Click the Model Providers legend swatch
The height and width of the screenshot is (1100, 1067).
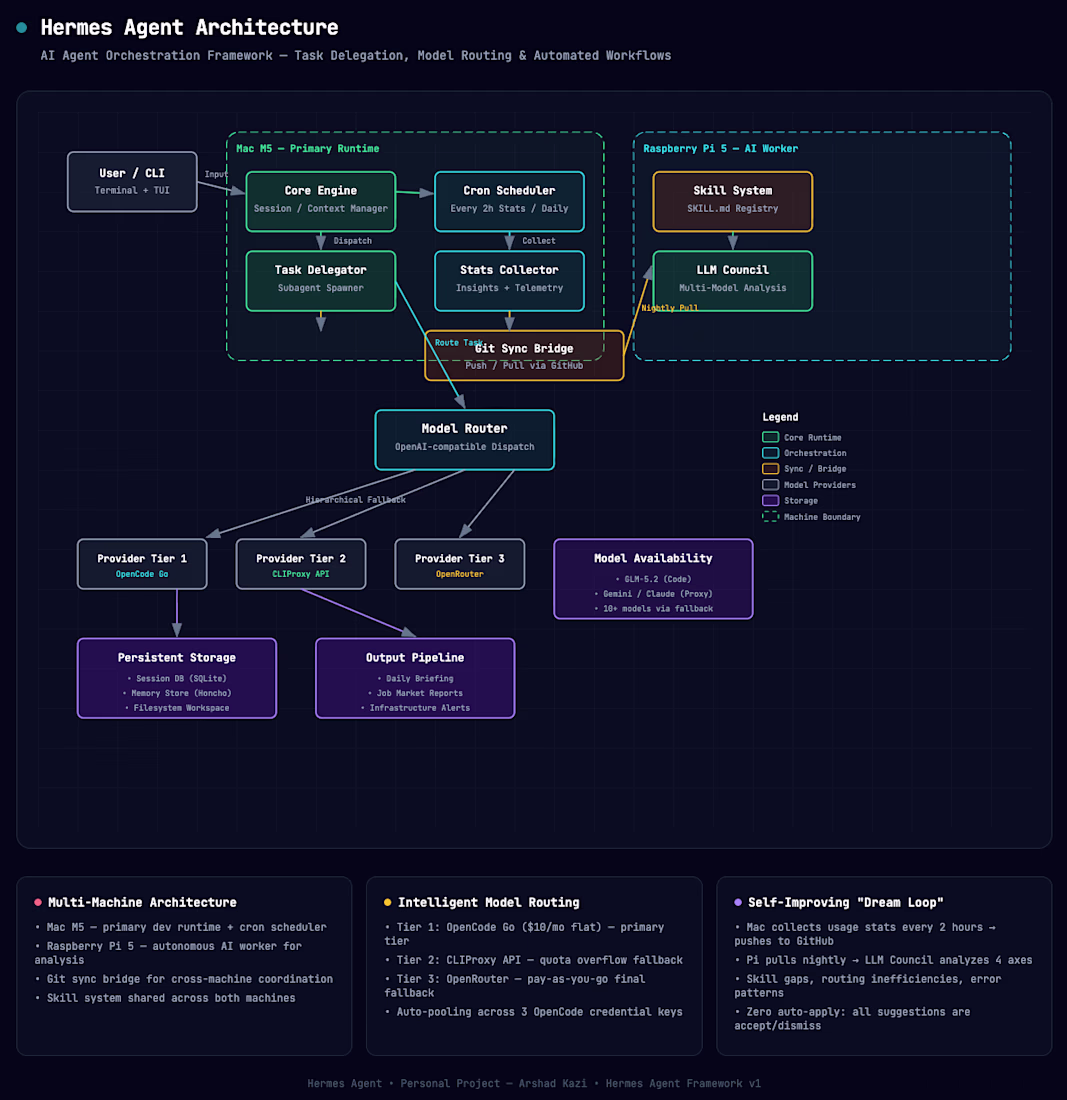point(770,485)
